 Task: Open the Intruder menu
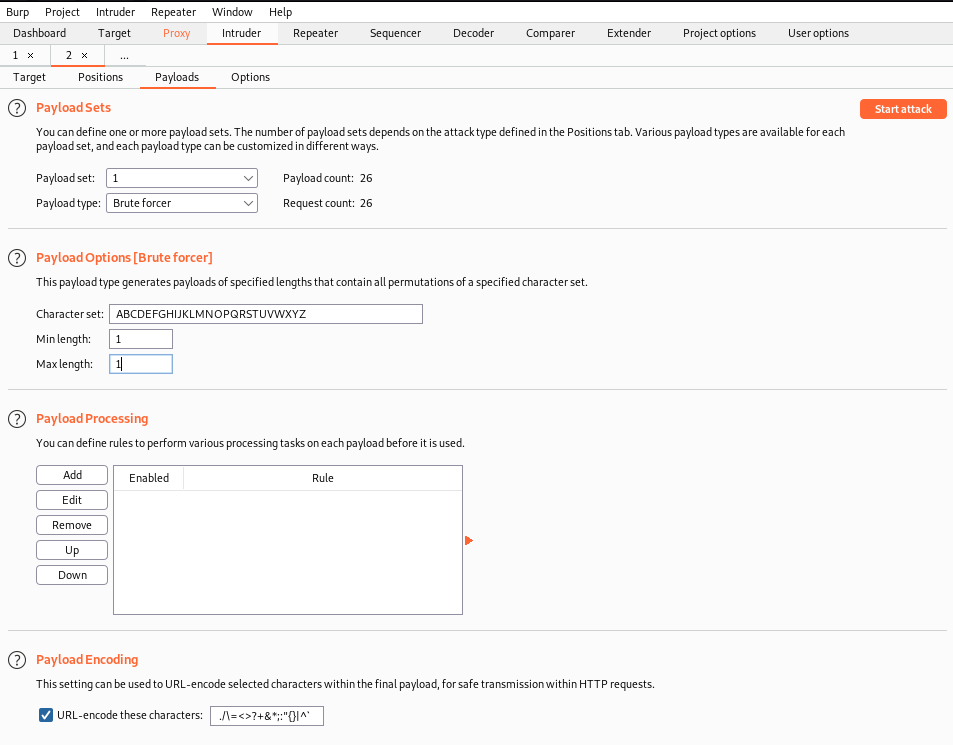pyautogui.click(x=115, y=12)
